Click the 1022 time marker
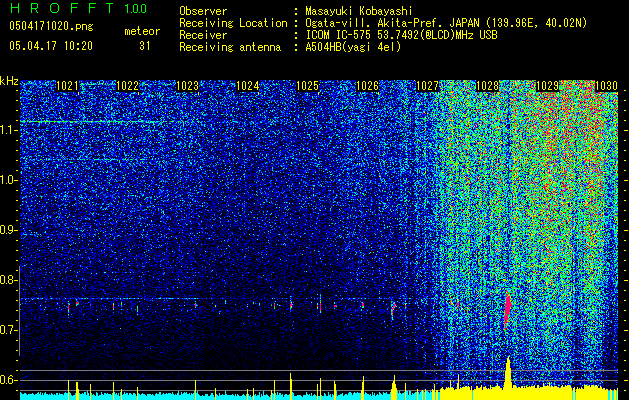Viewport: 629px width, 400px height. click(127, 86)
